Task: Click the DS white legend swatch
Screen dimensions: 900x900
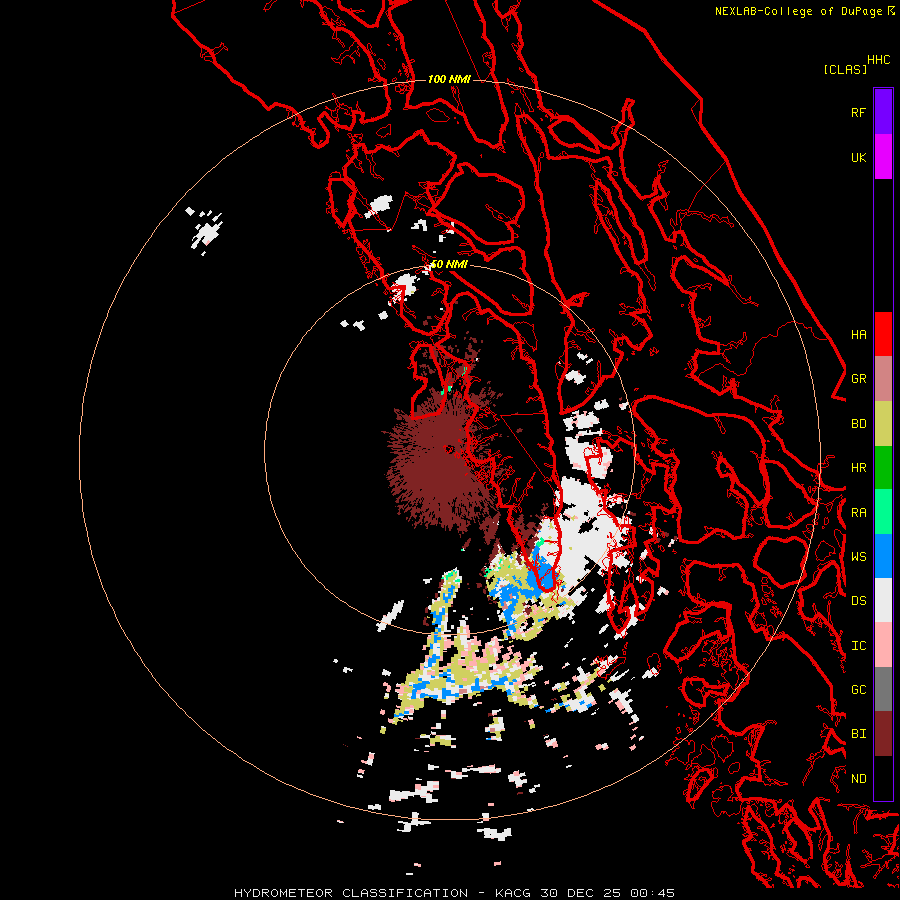Action: point(883,600)
